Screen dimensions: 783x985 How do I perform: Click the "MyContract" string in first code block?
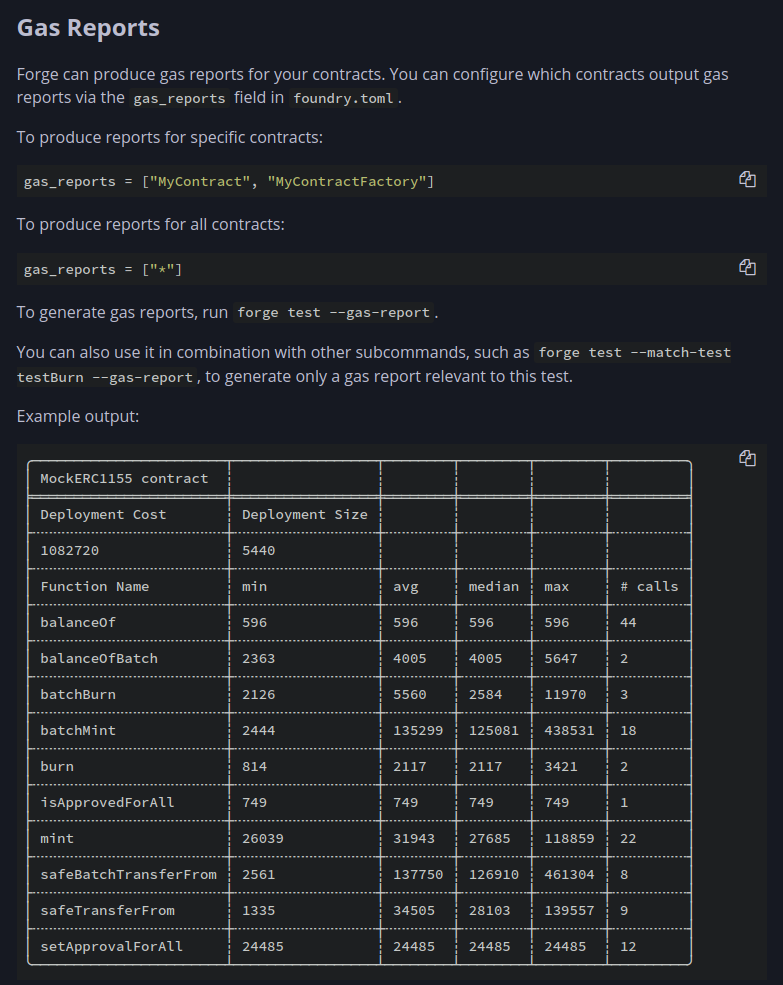coord(200,182)
